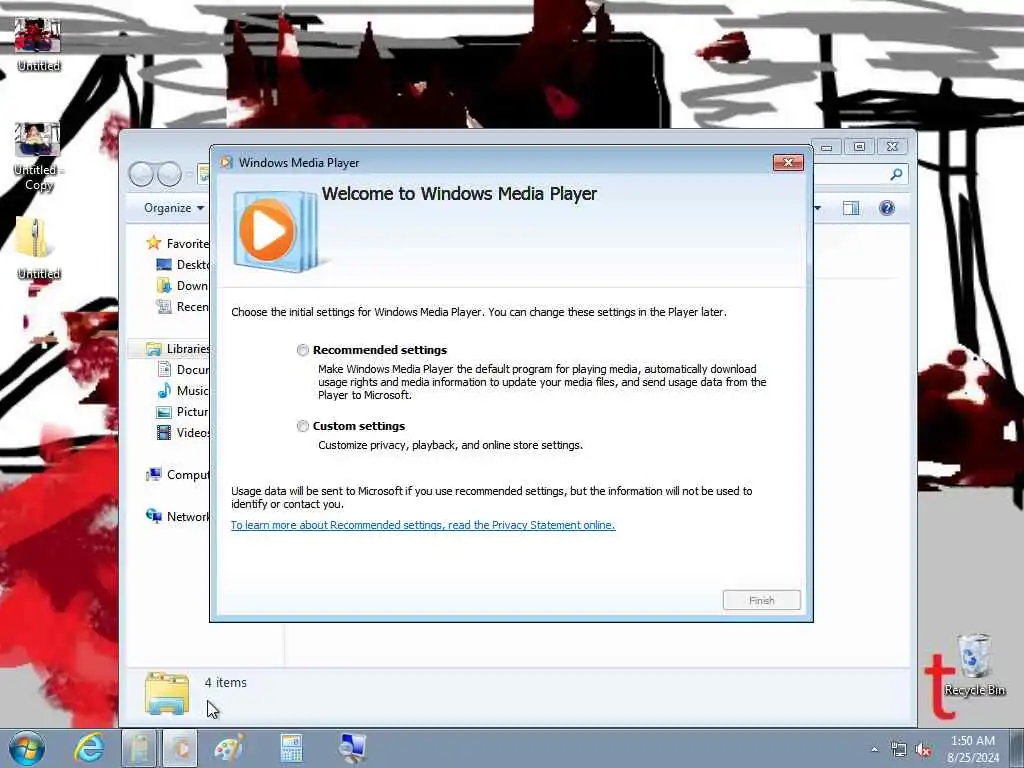Open the remote desktop taskbar icon
Screen dimensions: 1024x768
tap(353, 748)
